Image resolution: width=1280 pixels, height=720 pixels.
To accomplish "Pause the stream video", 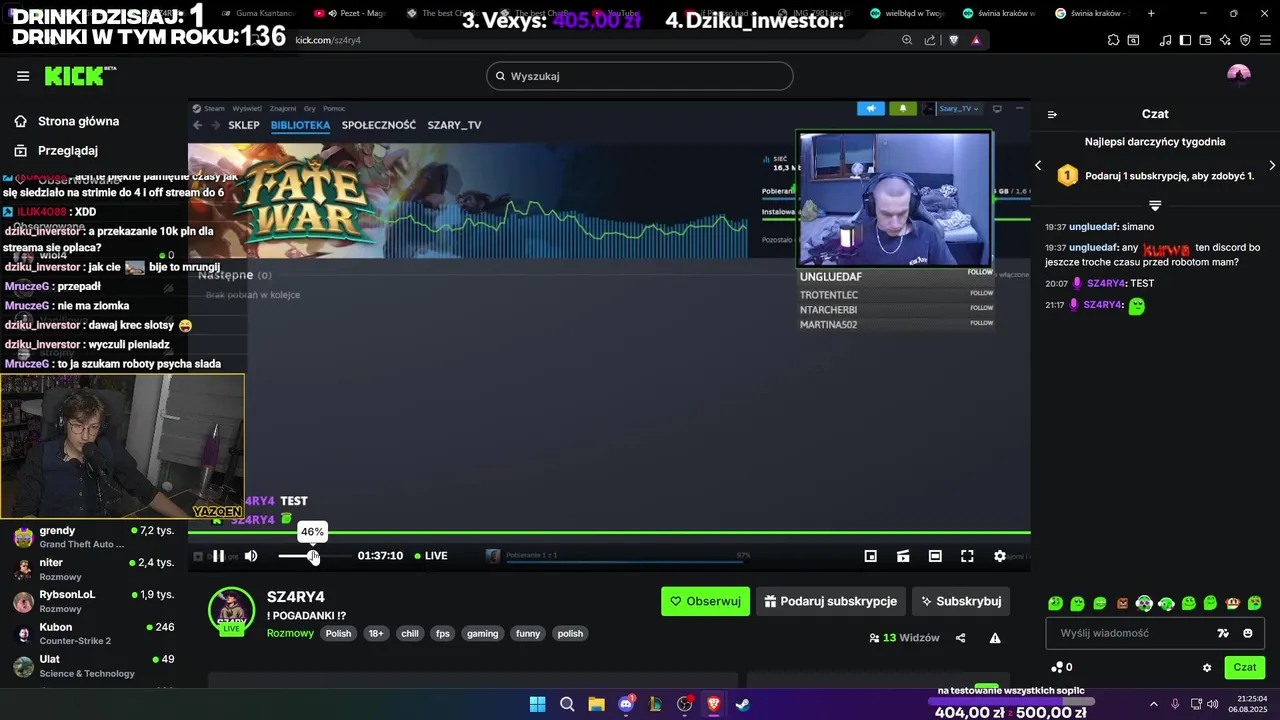I will pyautogui.click(x=218, y=556).
